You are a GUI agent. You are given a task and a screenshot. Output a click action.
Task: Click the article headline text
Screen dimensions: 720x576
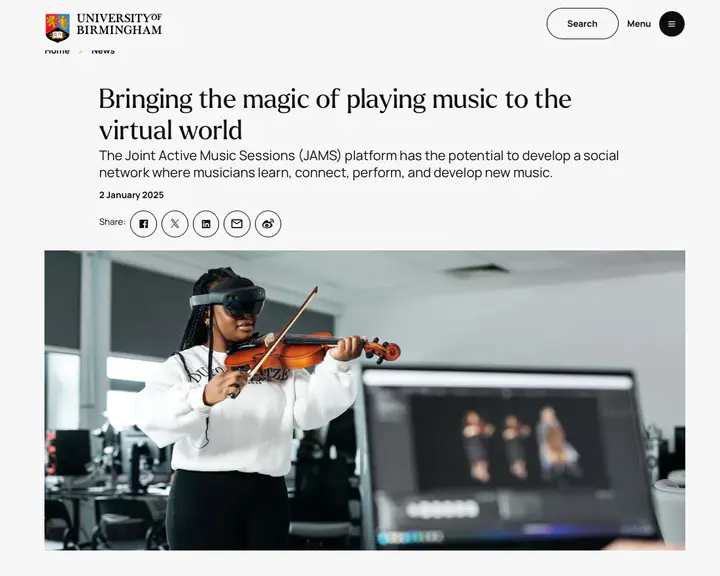[x=335, y=114]
